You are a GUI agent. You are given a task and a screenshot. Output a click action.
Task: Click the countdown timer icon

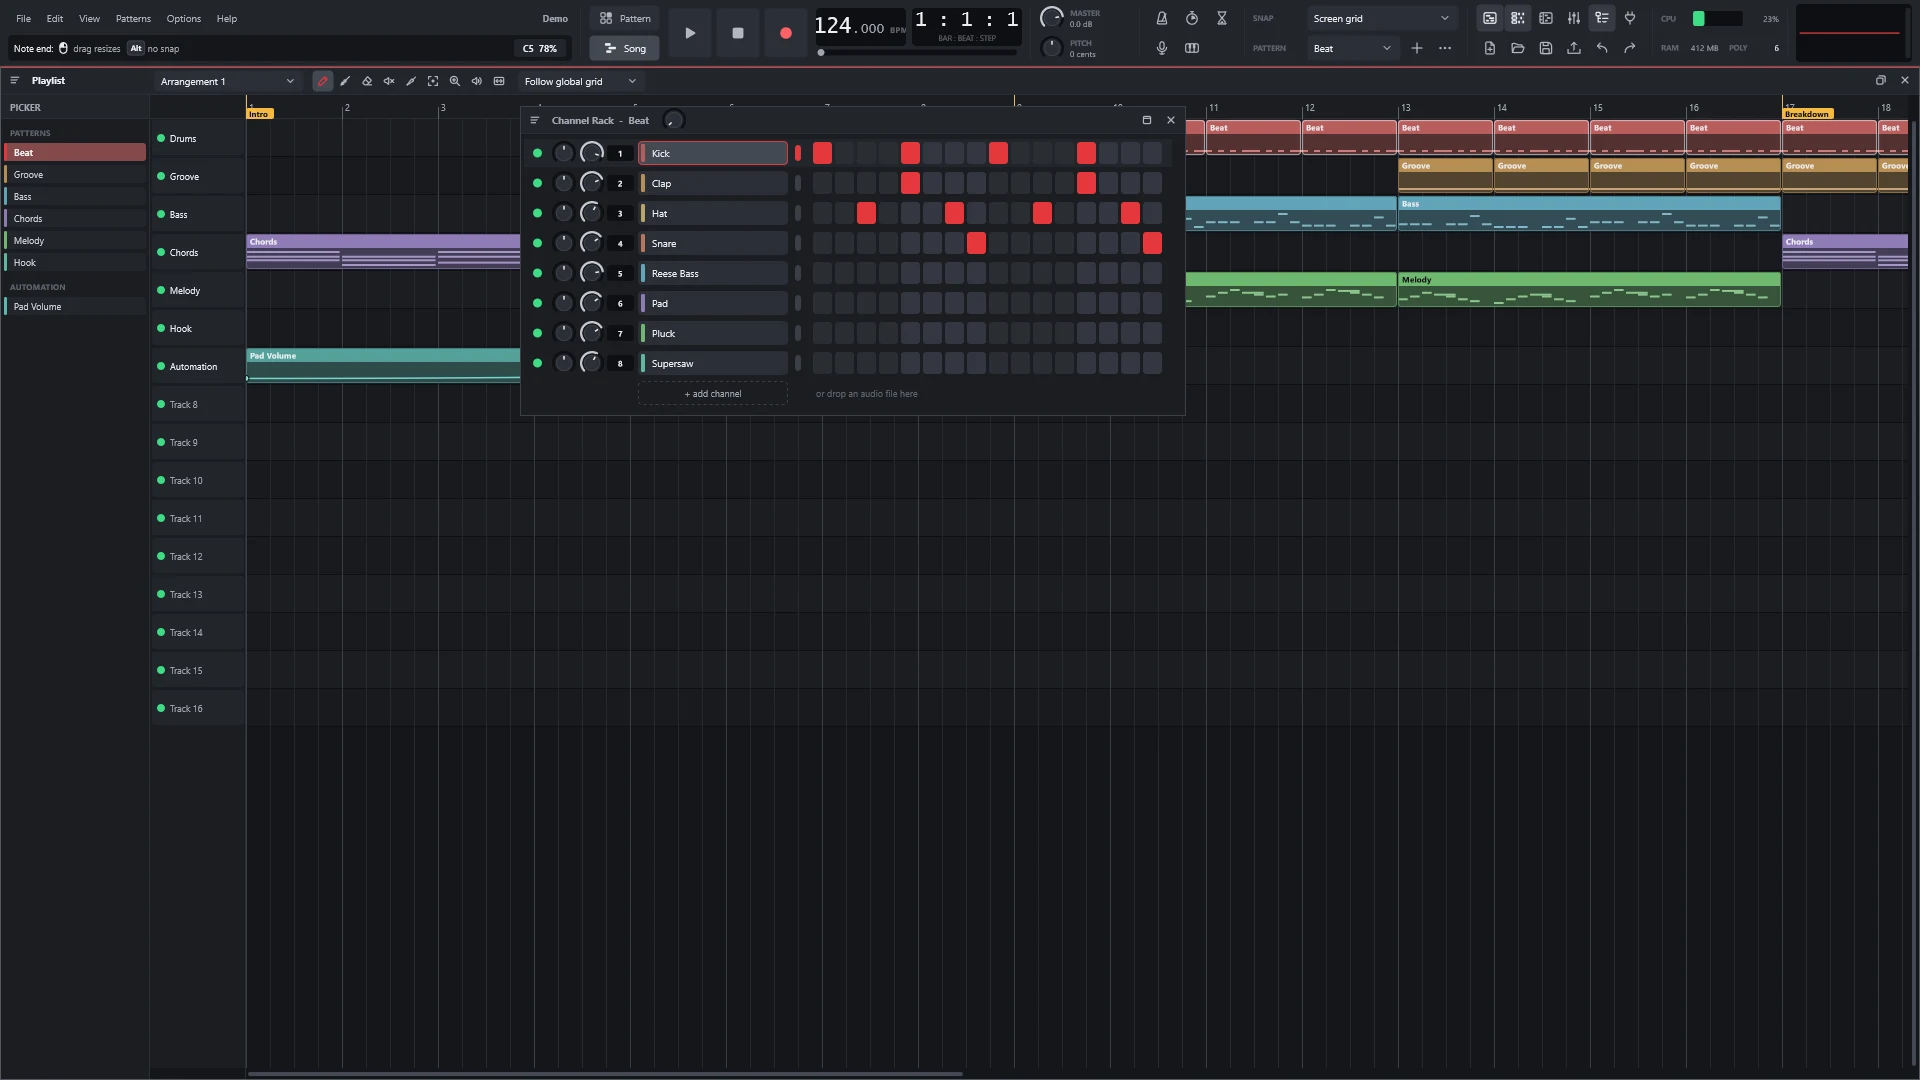(x=1192, y=19)
